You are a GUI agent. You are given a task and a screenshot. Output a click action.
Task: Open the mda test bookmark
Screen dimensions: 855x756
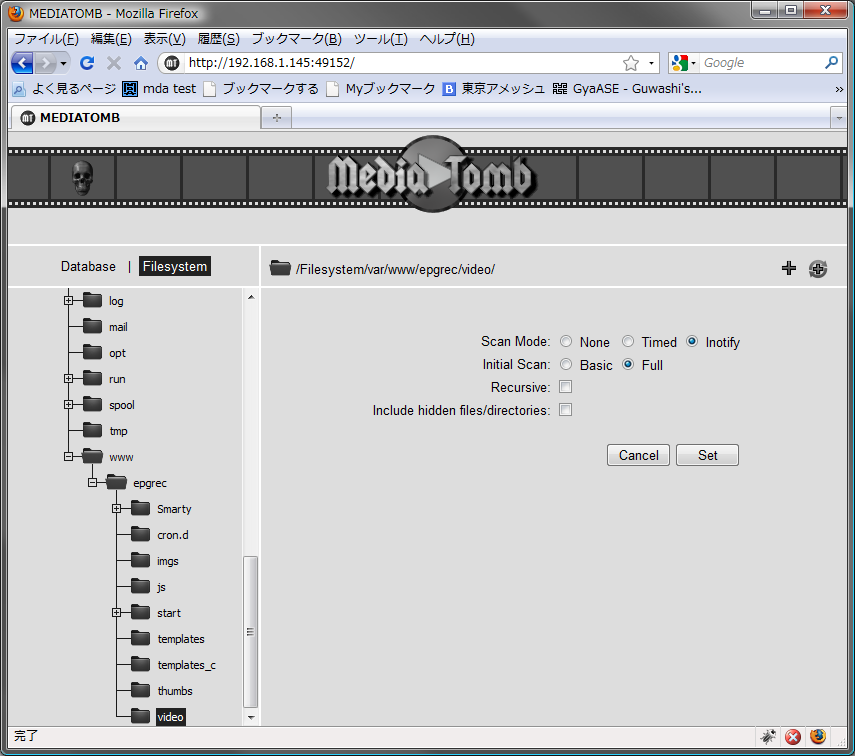click(159, 88)
